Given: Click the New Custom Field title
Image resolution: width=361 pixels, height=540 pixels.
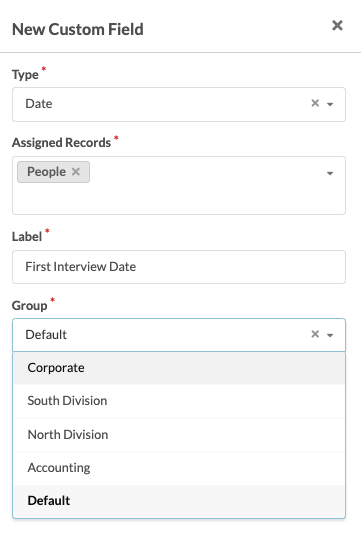Looking at the screenshot, I should point(78,29).
